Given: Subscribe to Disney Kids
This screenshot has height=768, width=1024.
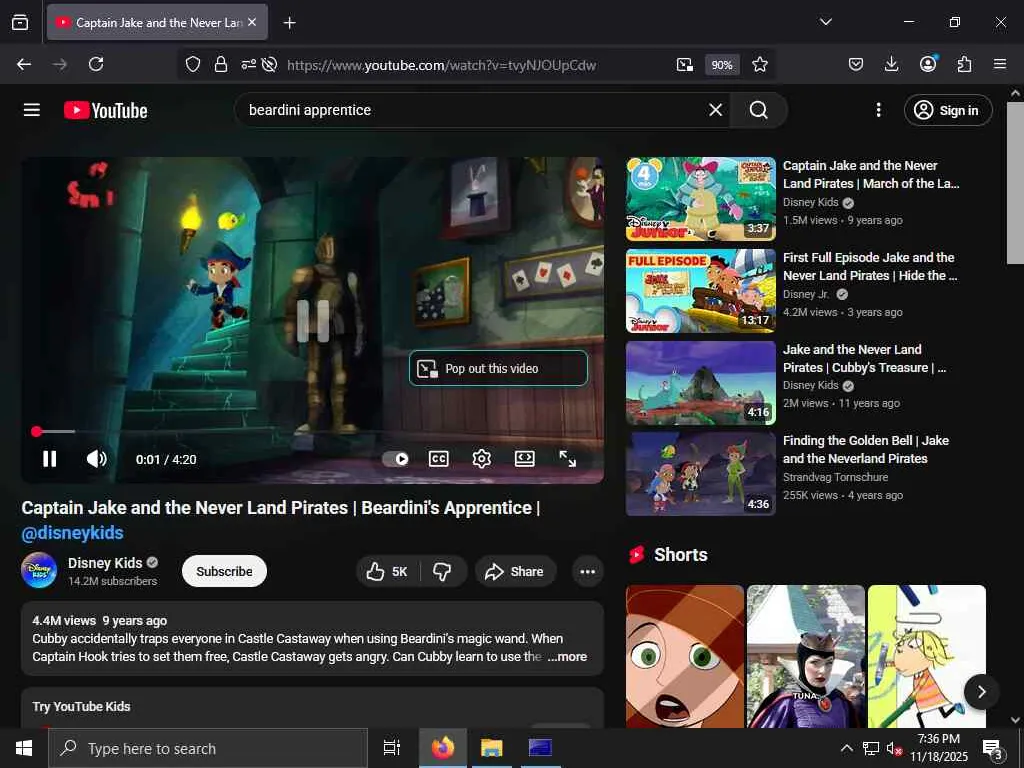Looking at the screenshot, I should [224, 571].
